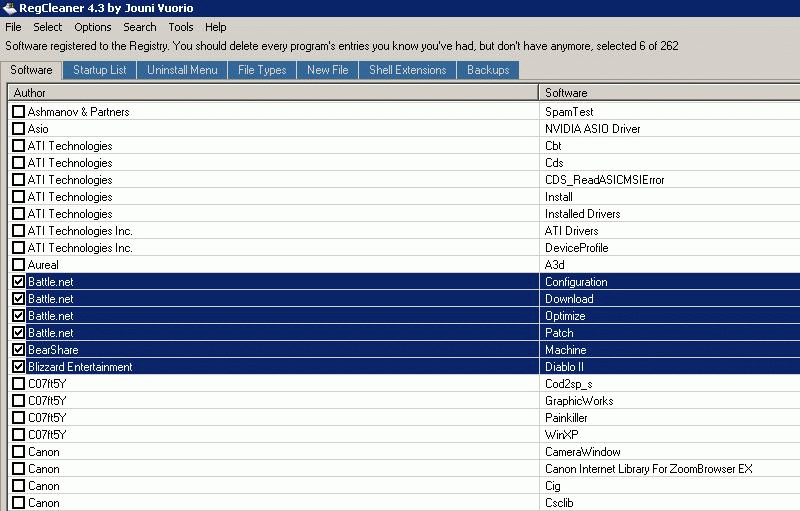
Task: Open the Tools menu
Action: point(181,27)
